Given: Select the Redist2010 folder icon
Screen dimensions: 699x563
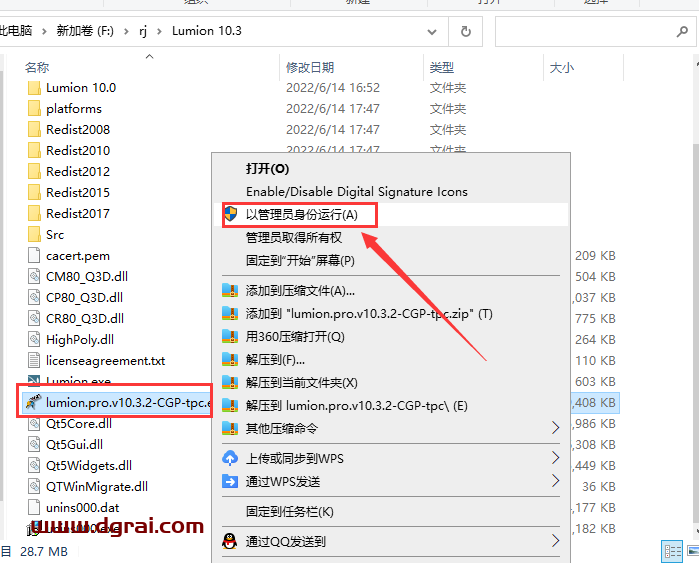Looking at the screenshot, I should pyautogui.click(x=34, y=151).
